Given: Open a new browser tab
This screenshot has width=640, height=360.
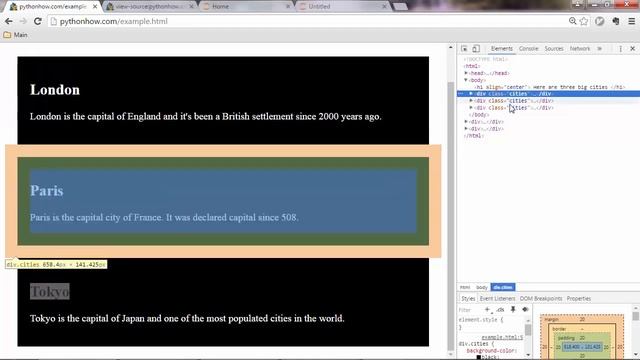Looking at the screenshot, I should coord(400,7).
